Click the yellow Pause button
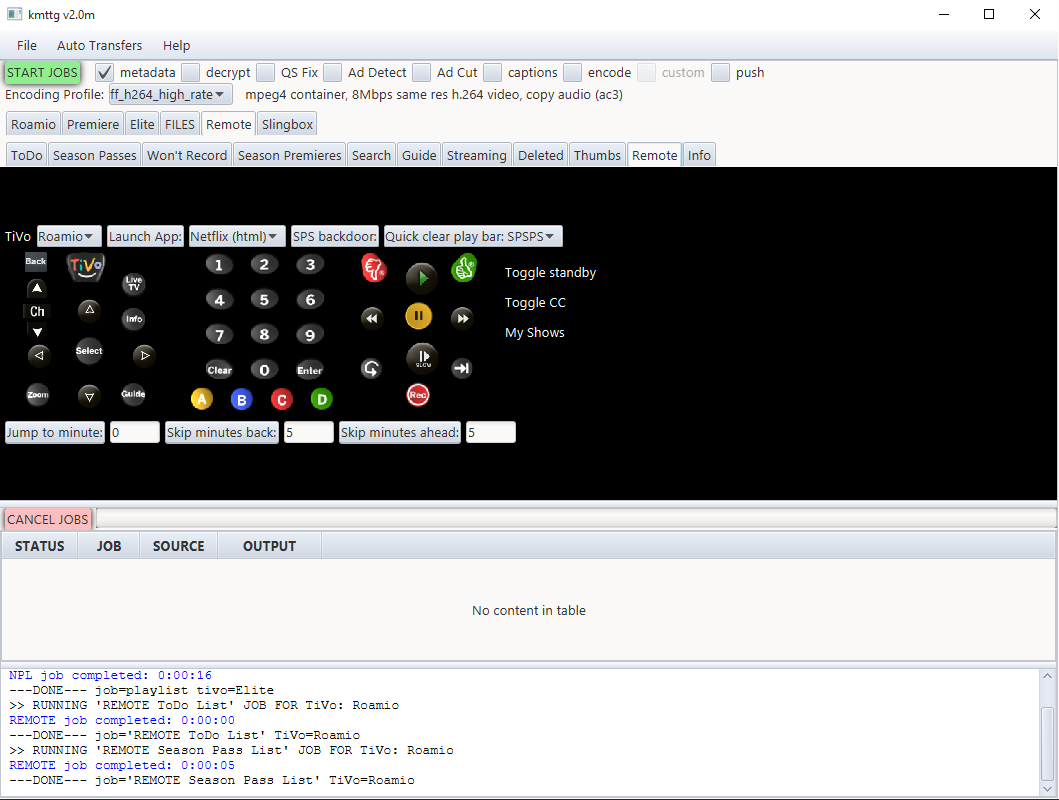1059x800 pixels. pyautogui.click(x=419, y=316)
